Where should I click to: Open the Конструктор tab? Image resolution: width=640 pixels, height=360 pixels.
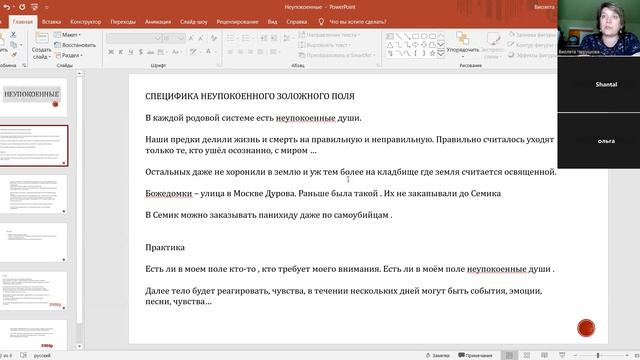tap(86, 22)
